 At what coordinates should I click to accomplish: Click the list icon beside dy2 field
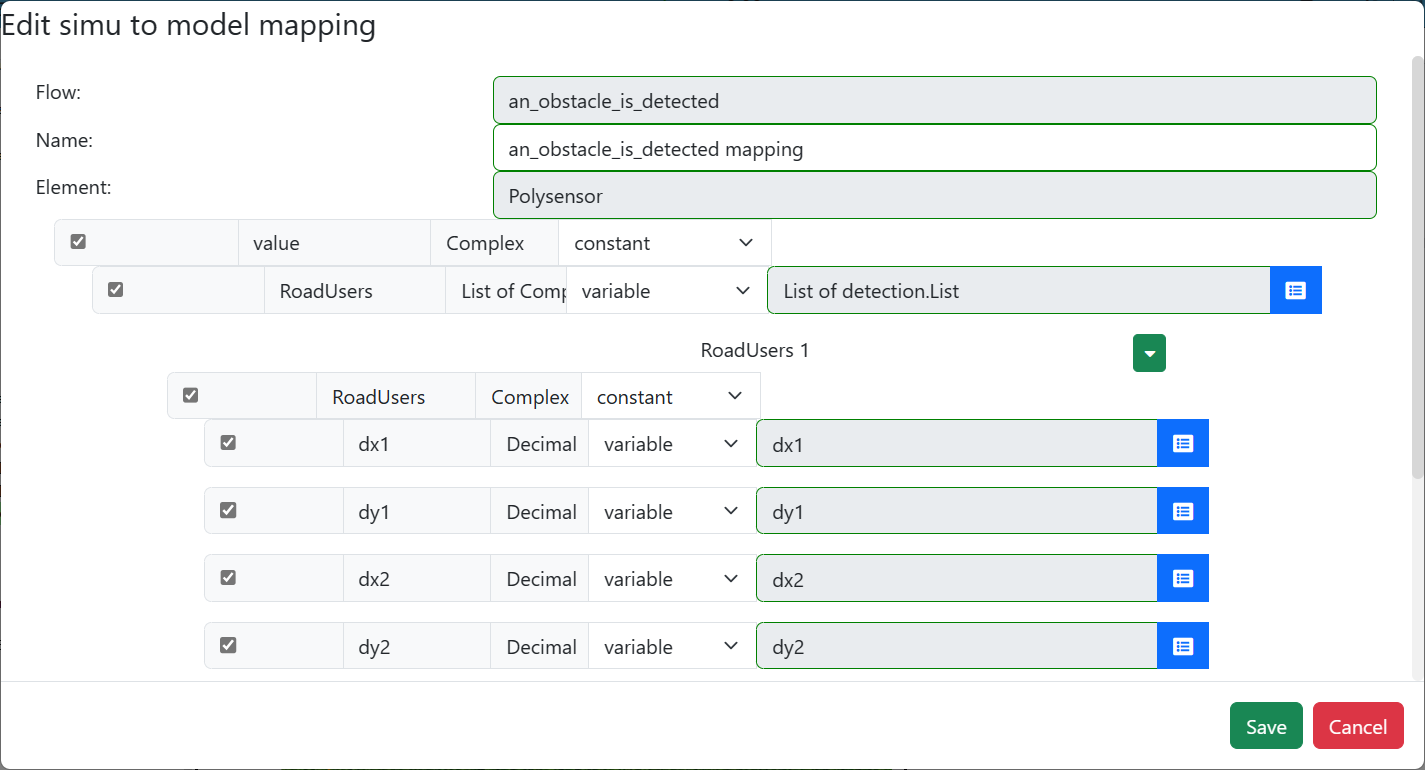tap(1183, 646)
